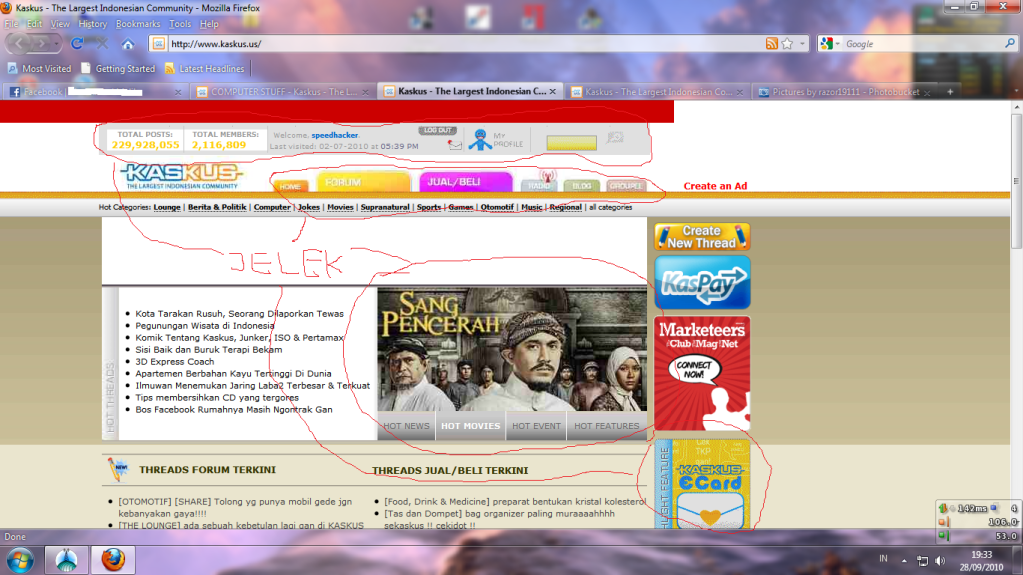Open Most Visited bookmarks folder
The height and width of the screenshot is (575, 1023).
[39, 69]
